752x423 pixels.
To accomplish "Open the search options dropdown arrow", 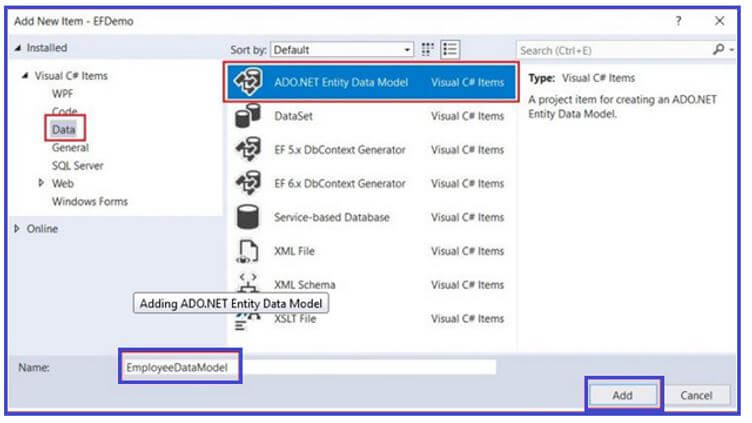I will tap(731, 49).
